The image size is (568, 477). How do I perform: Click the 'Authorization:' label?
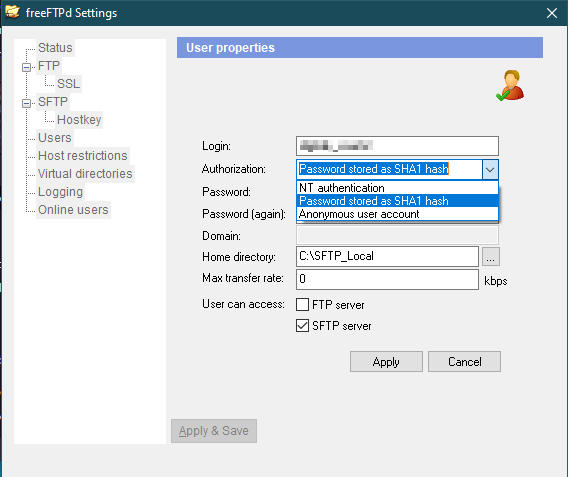click(234, 169)
